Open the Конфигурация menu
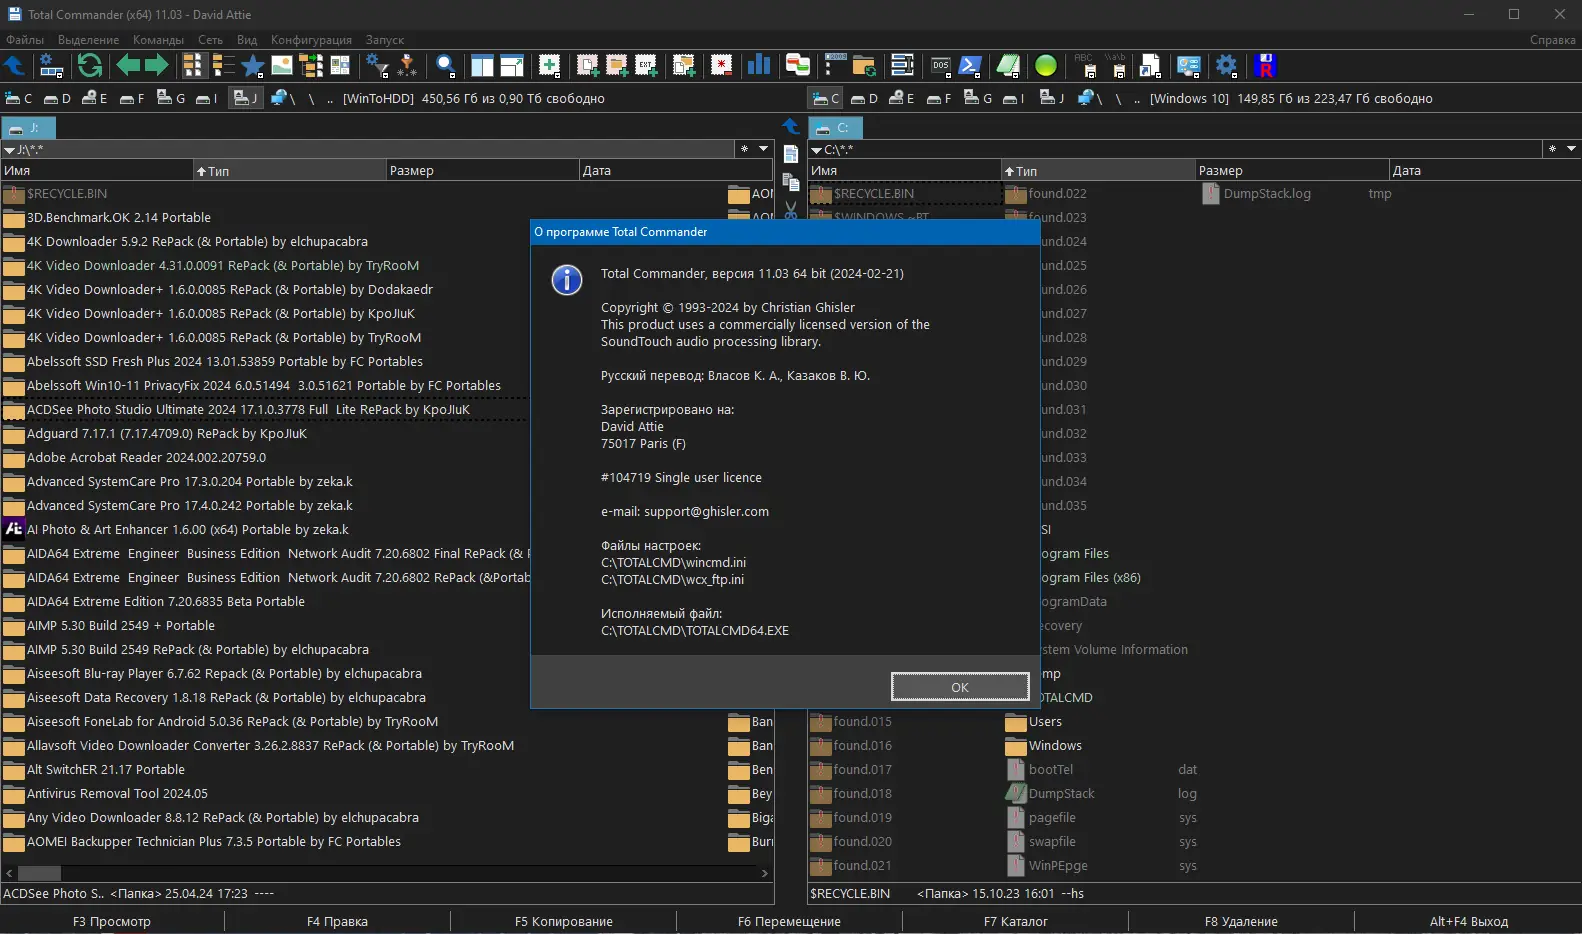 pyautogui.click(x=311, y=40)
